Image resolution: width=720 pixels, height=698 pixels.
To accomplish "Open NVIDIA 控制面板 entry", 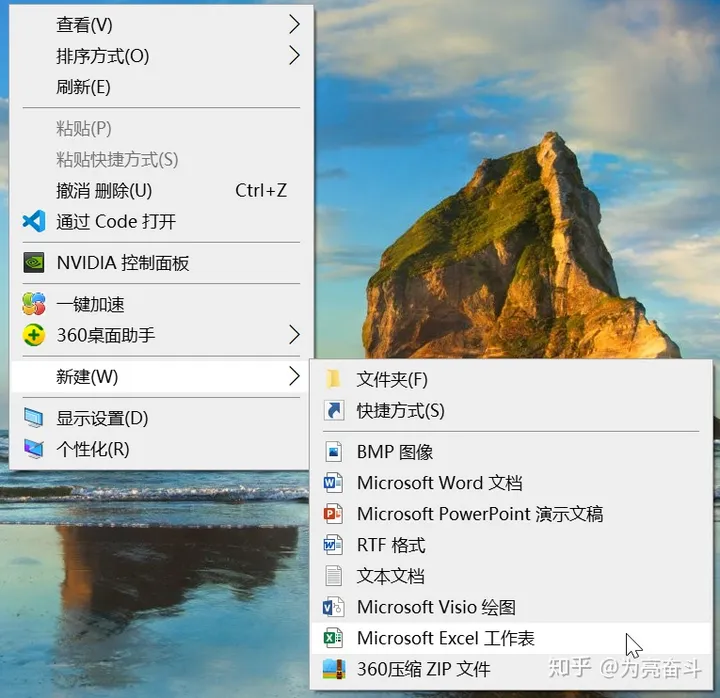I will click(x=161, y=263).
